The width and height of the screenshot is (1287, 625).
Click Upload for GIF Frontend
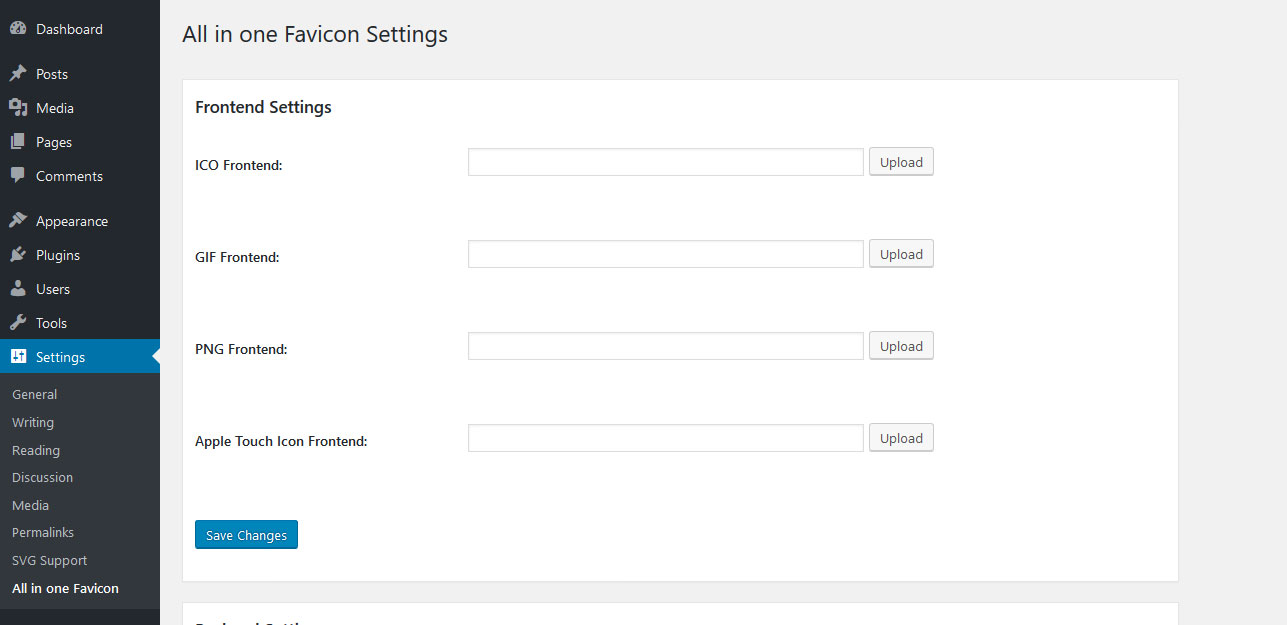[901, 254]
